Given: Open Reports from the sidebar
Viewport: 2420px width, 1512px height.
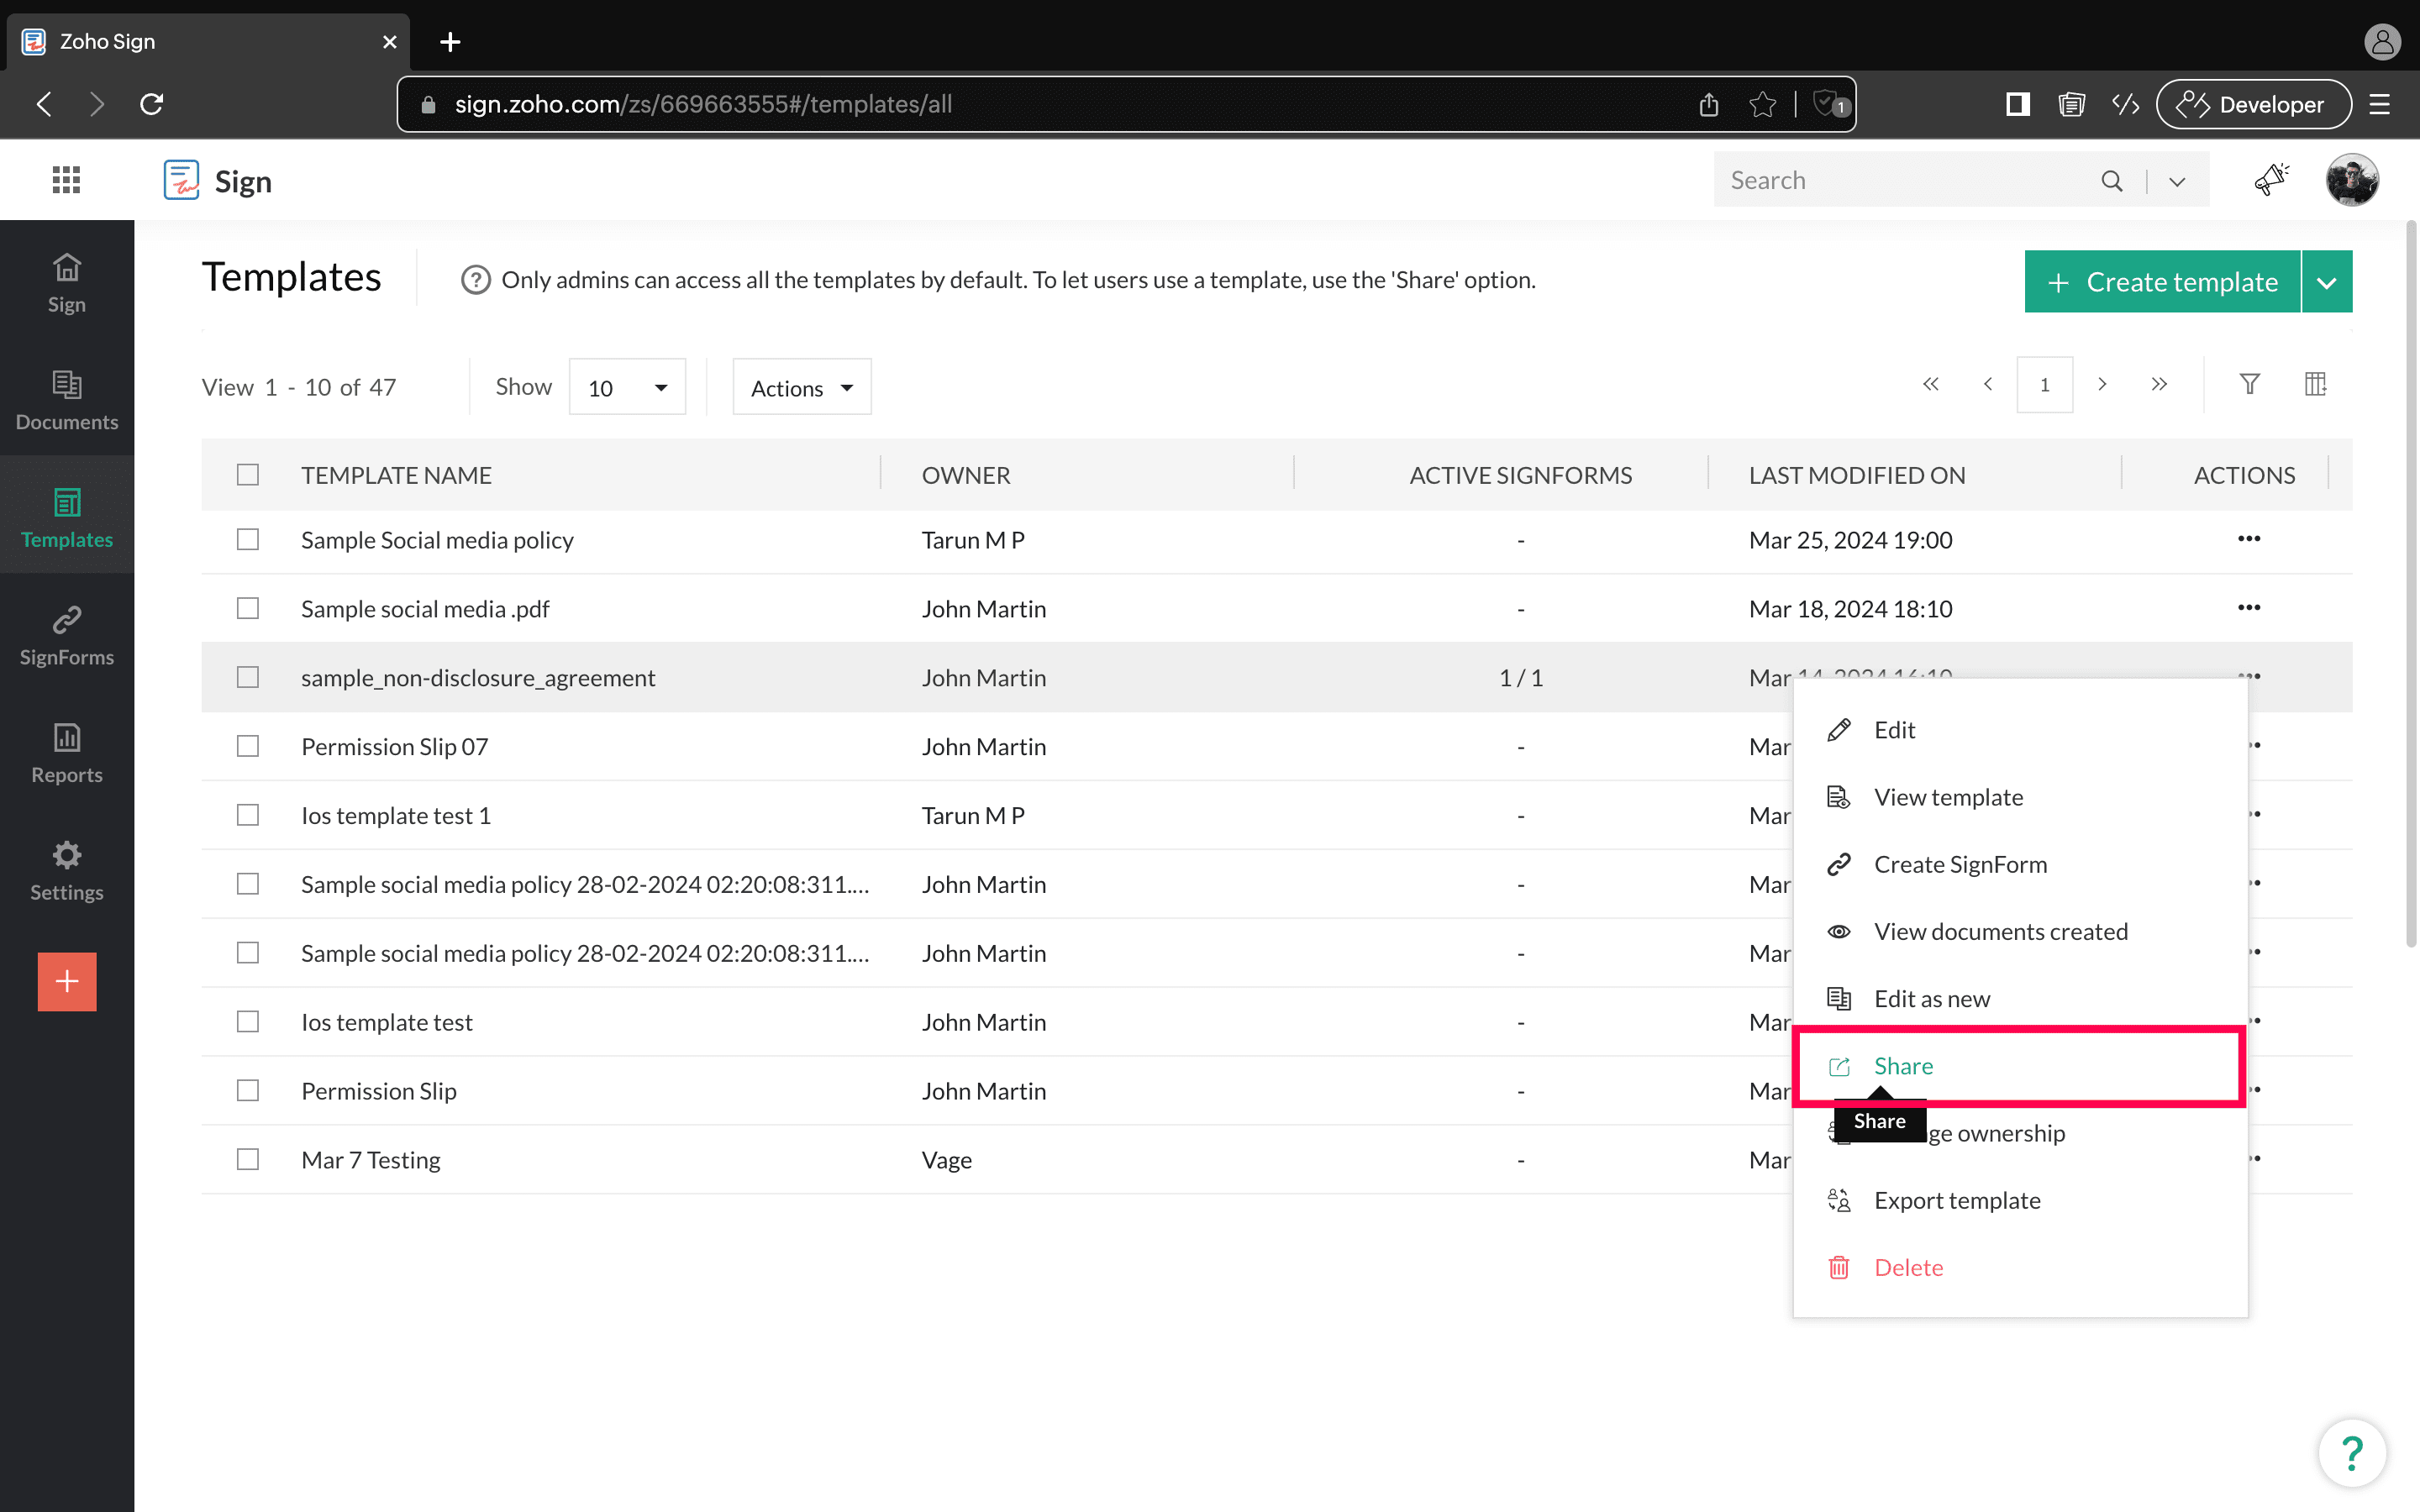Looking at the screenshot, I should point(66,752).
